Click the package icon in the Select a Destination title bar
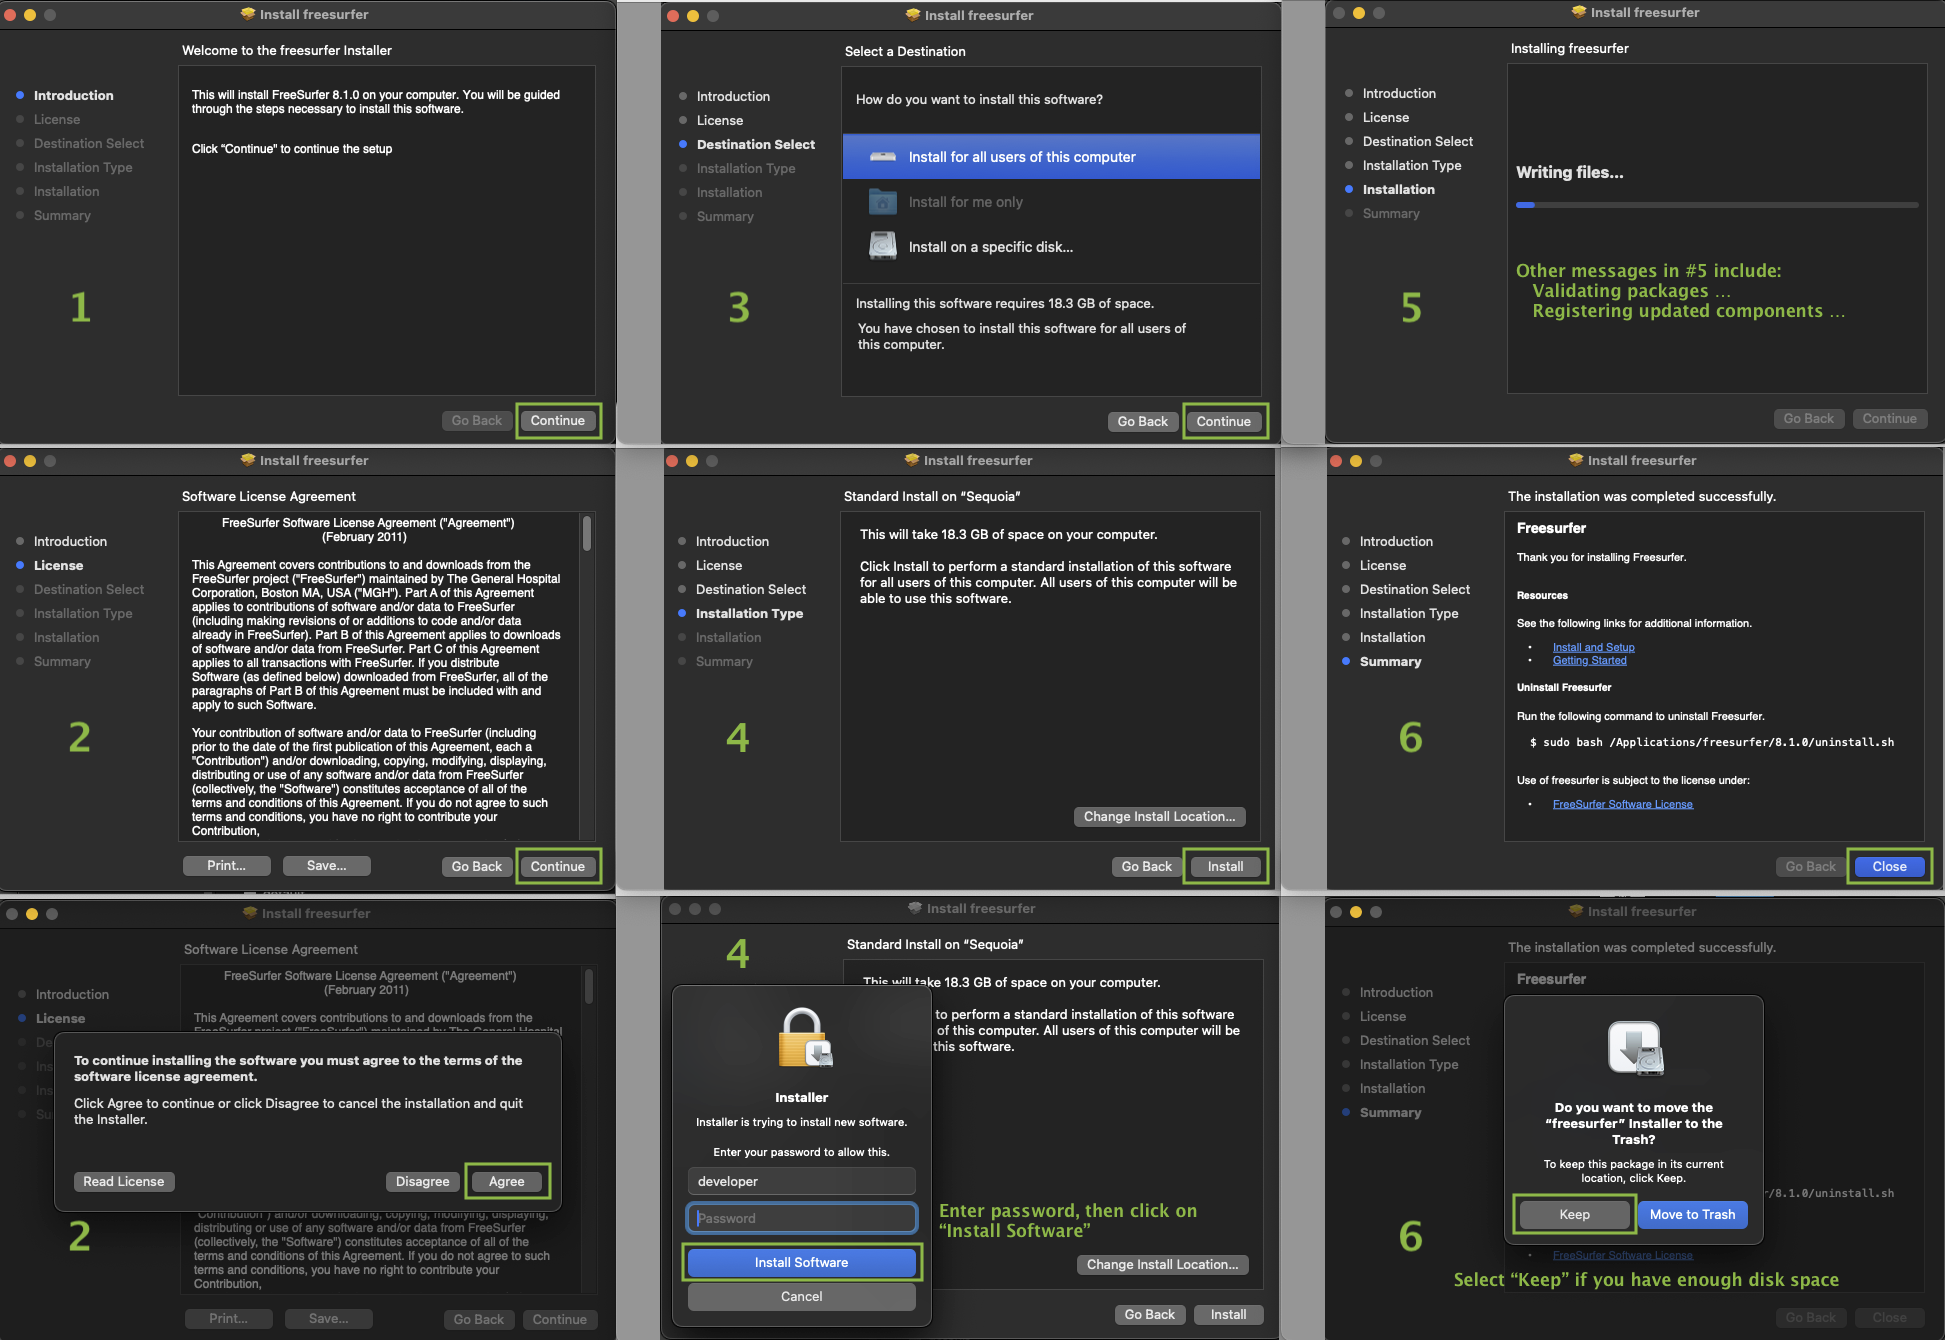Image resolution: width=1945 pixels, height=1340 pixels. pyautogui.click(x=913, y=15)
